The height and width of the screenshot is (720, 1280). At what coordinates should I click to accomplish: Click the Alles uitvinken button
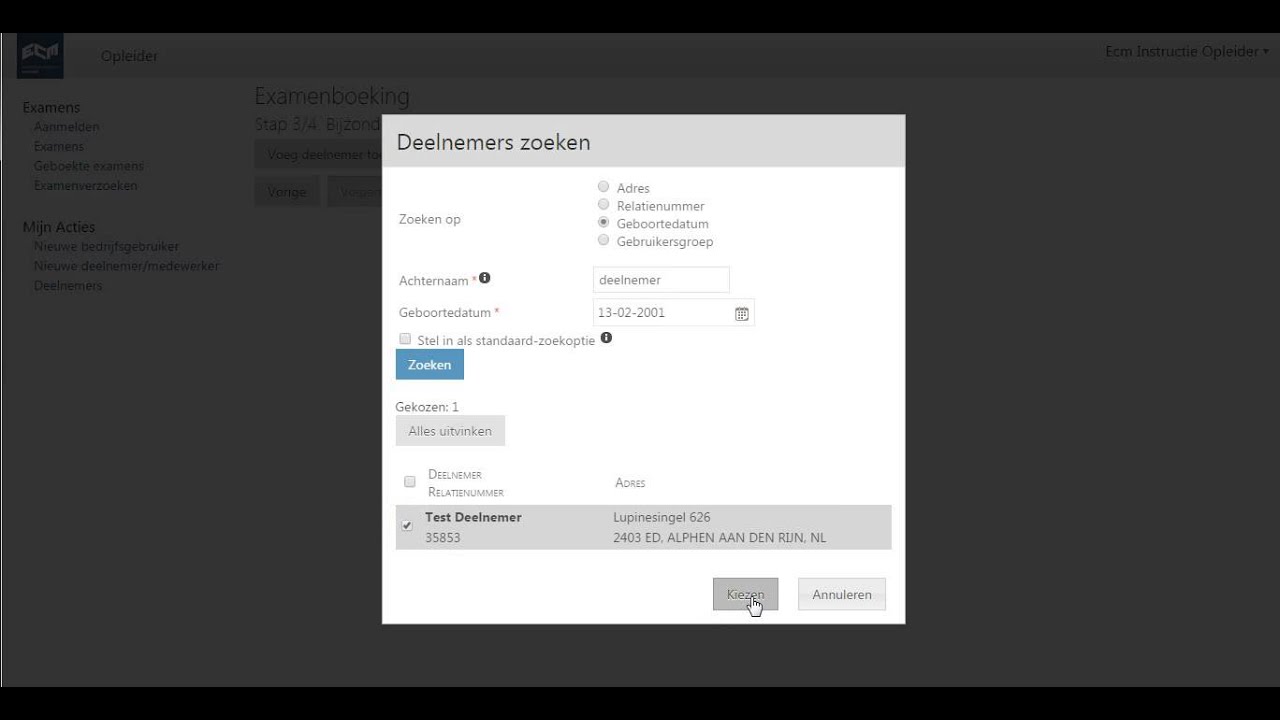tap(450, 431)
